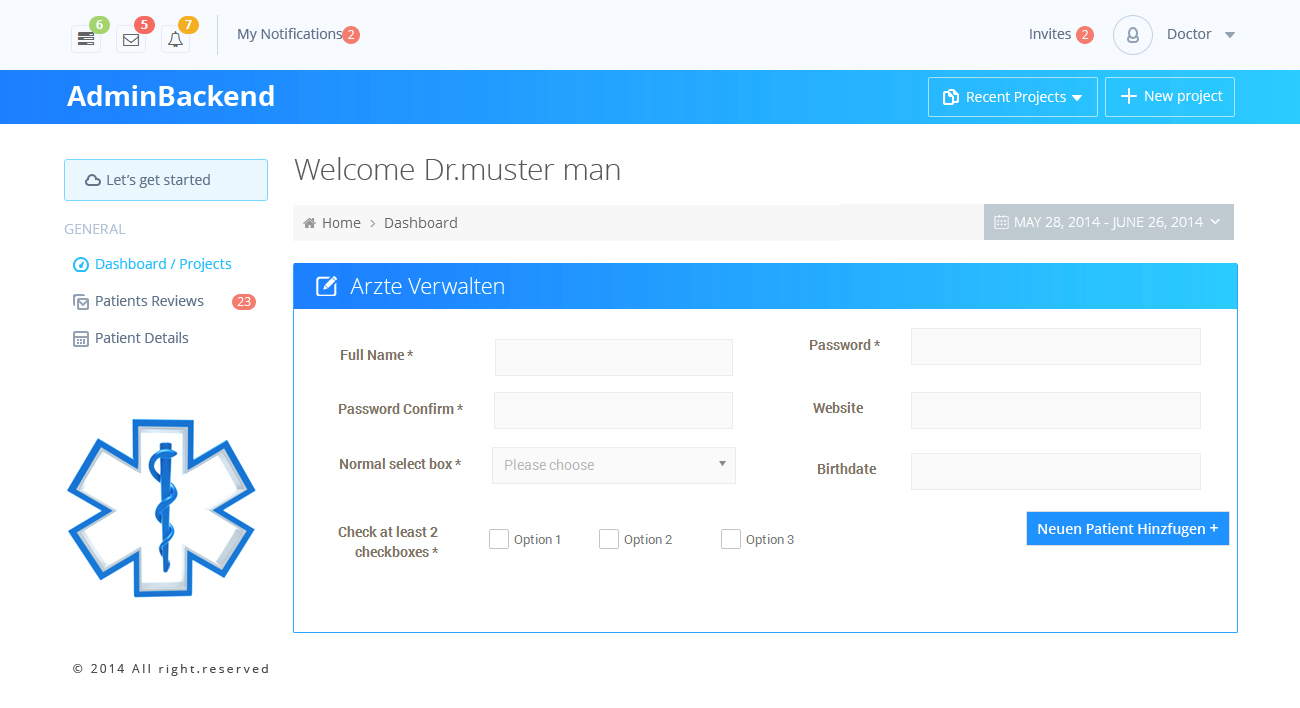Viewport: 1300px width, 708px height.
Task: Expand the Doctor account menu arrow
Action: tap(1230, 35)
